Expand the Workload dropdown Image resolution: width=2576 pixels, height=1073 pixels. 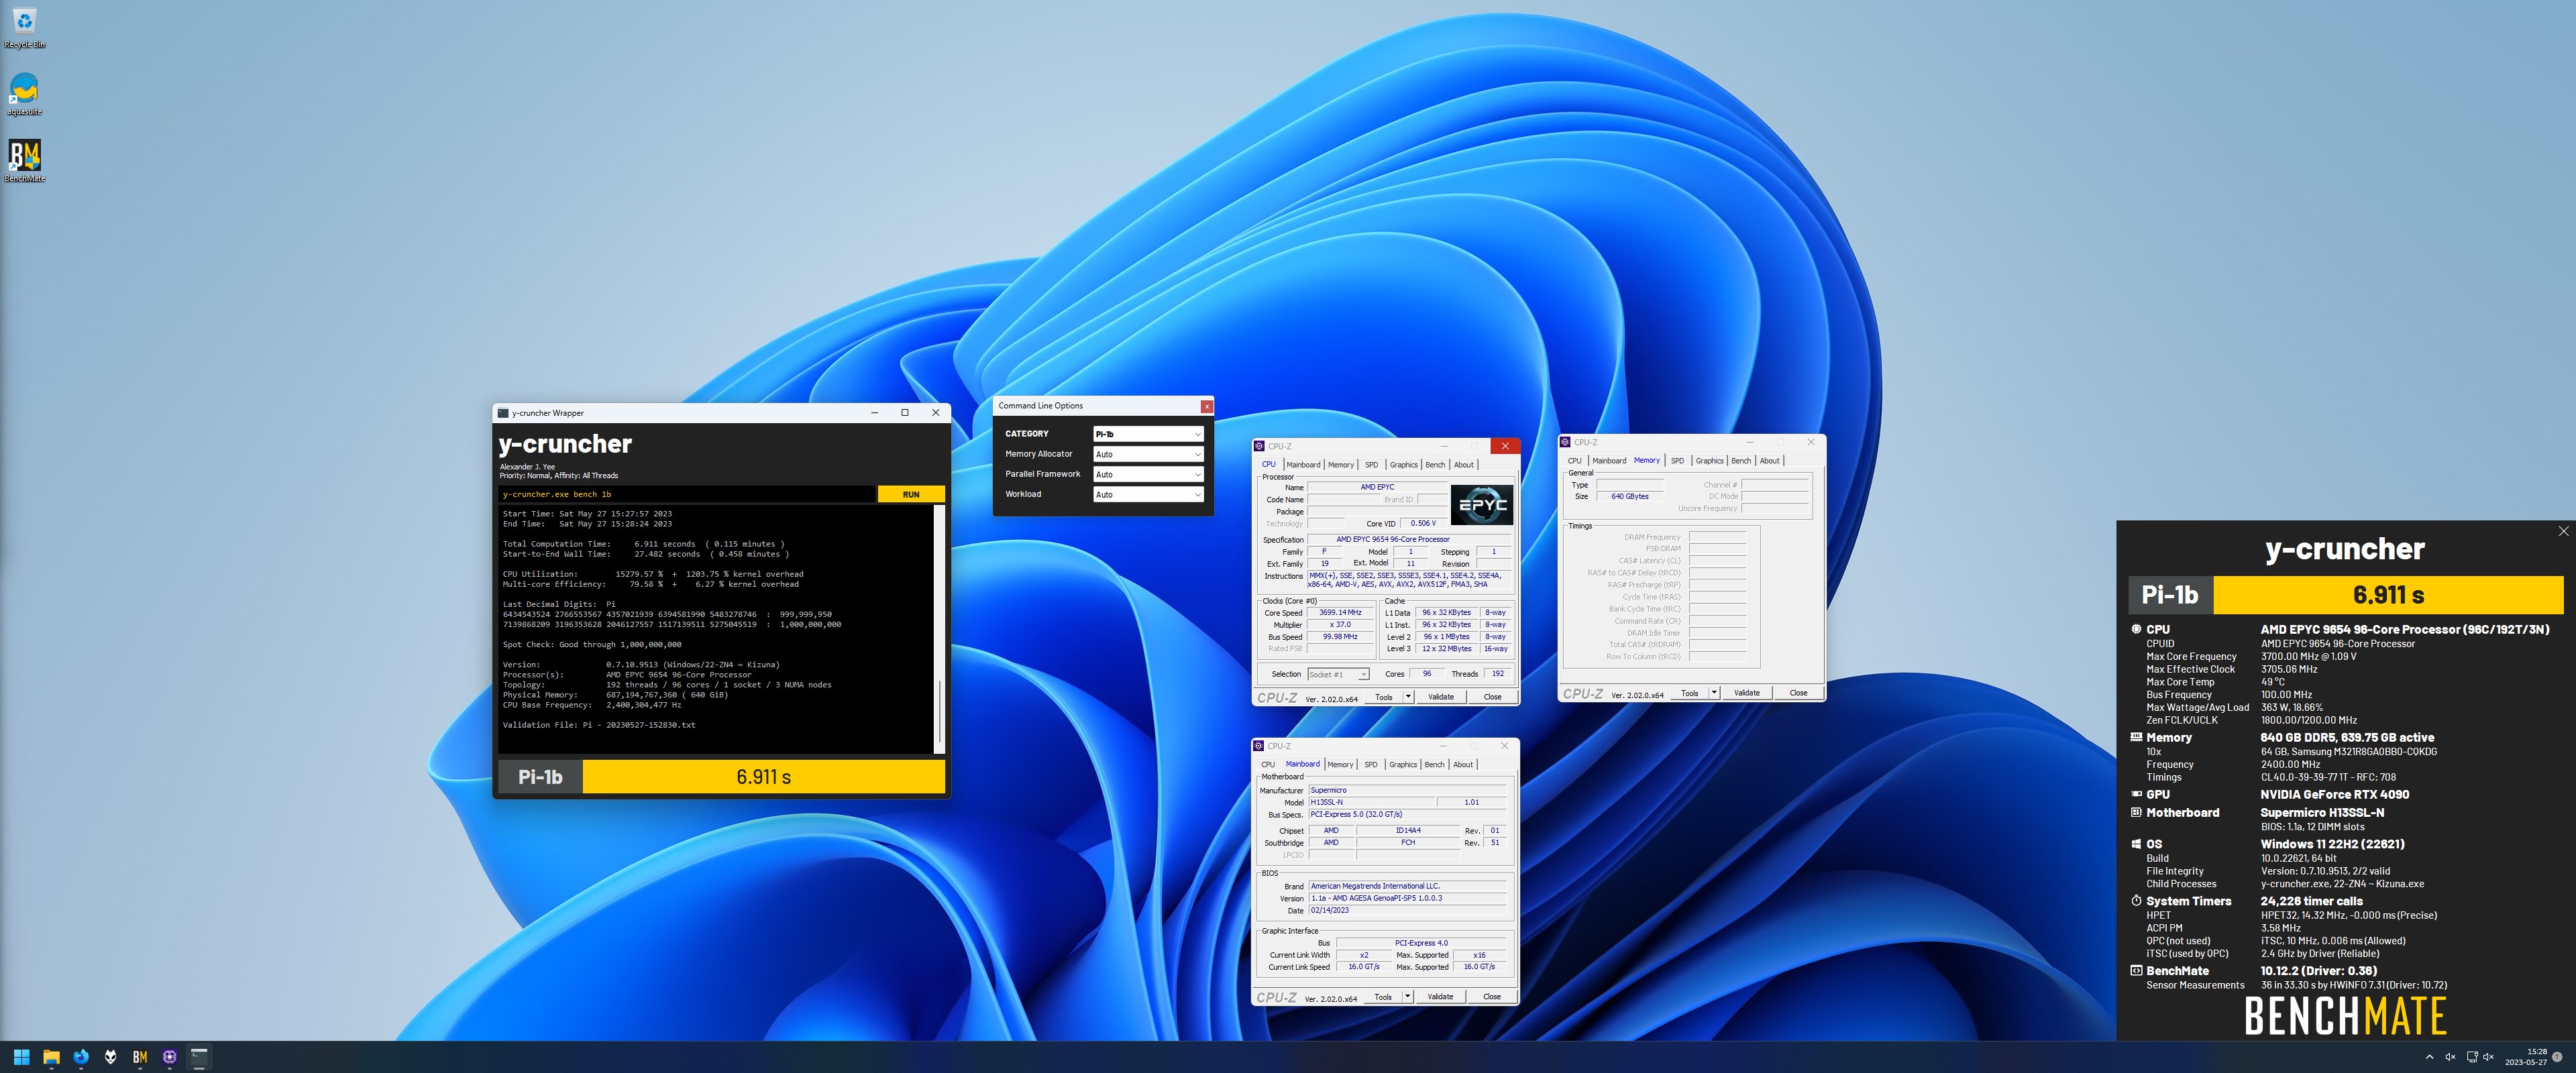tap(1148, 494)
